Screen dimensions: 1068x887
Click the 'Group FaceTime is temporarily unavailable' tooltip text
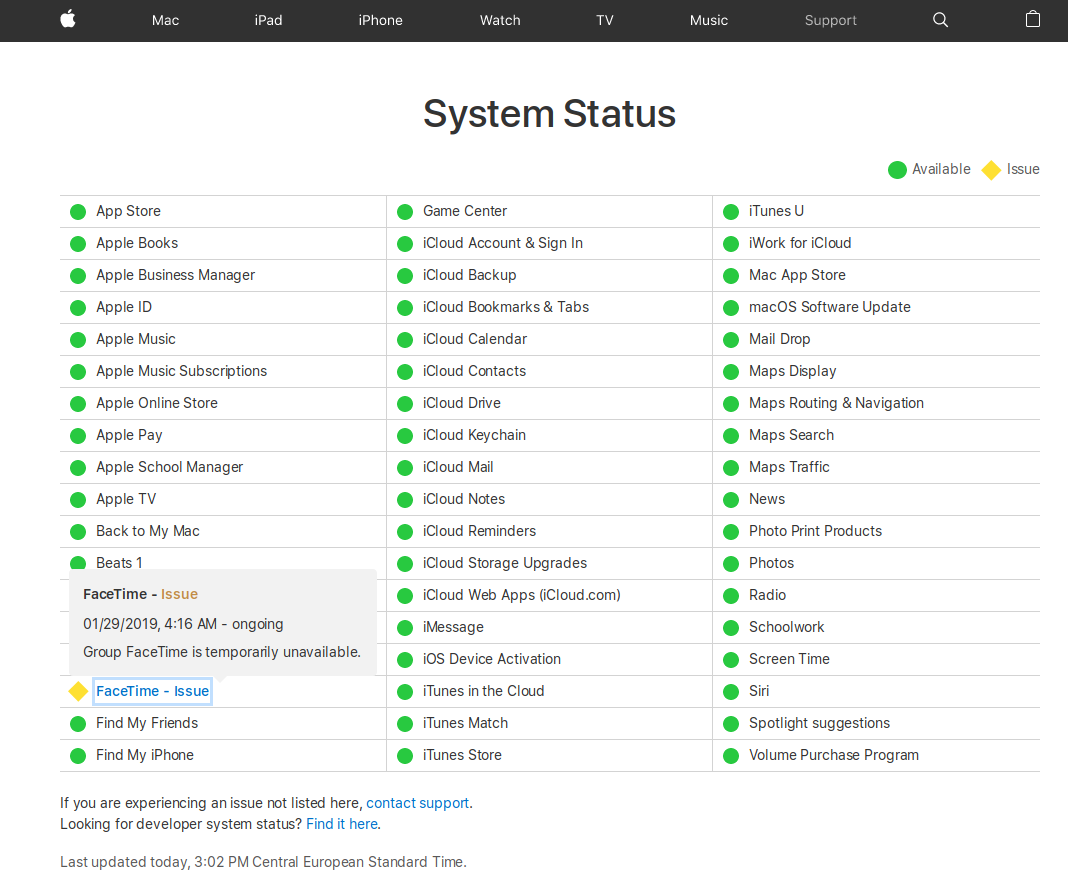(x=222, y=652)
